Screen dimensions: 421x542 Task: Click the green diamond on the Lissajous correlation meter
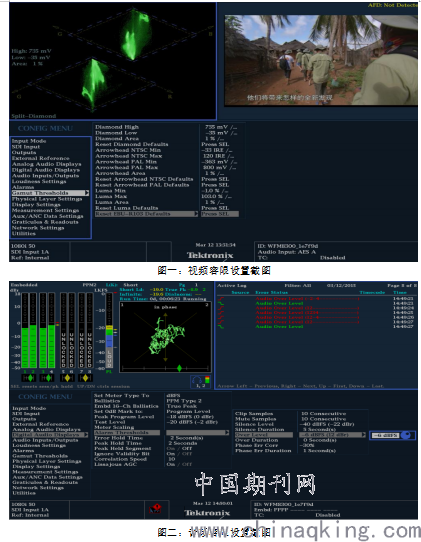(x=179, y=368)
